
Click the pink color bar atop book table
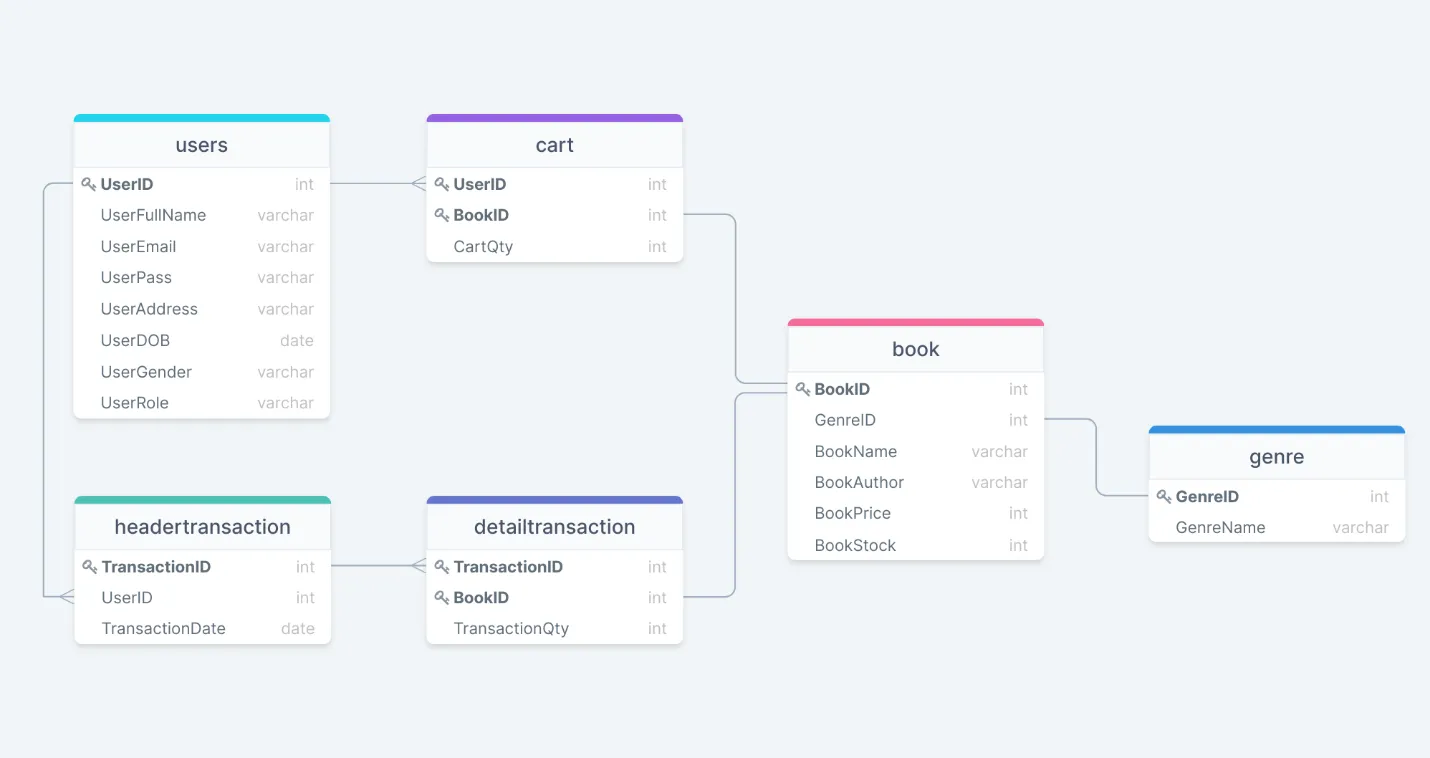coord(915,322)
